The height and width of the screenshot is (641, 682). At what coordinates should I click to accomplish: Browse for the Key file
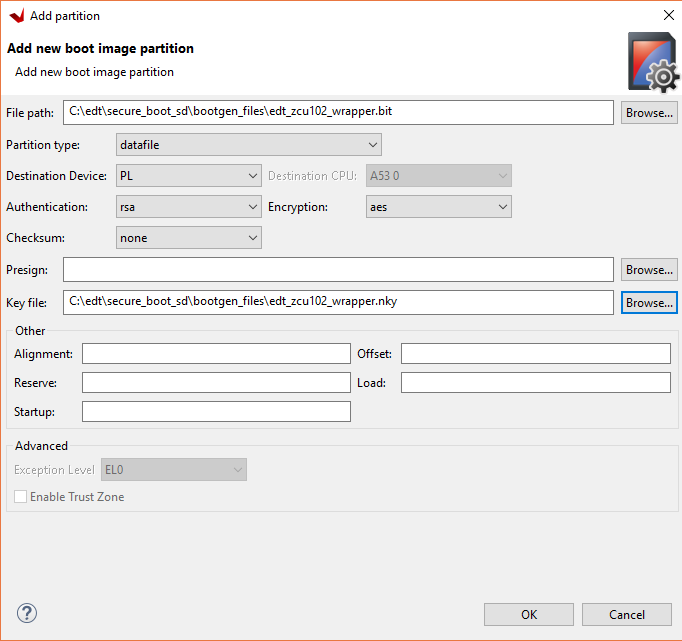point(649,302)
